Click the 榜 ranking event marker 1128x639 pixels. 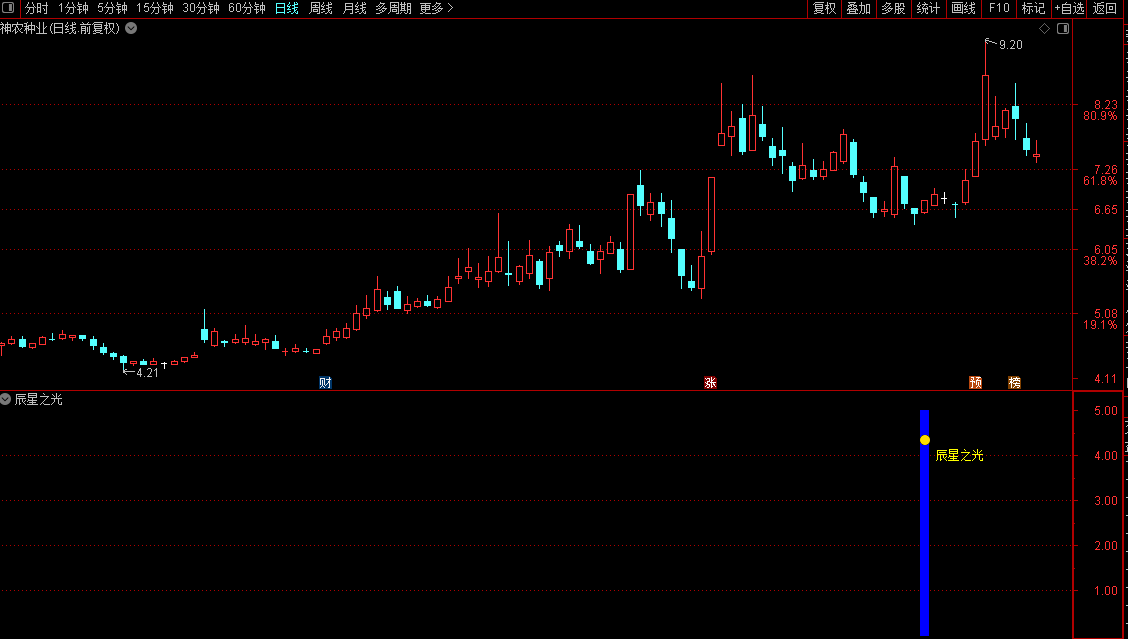coord(1014,383)
